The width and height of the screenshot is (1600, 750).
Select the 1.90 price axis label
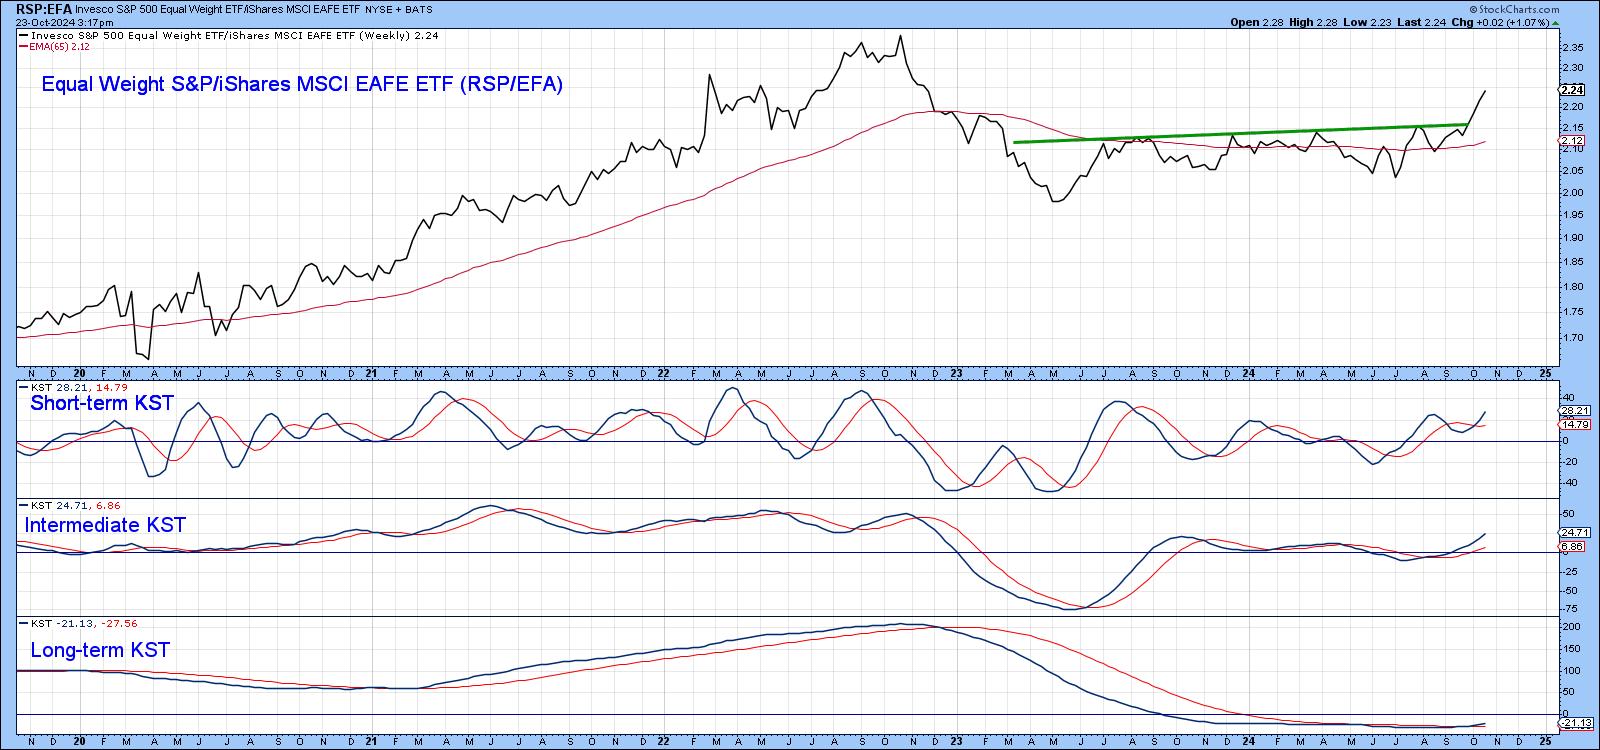pyautogui.click(x=1571, y=239)
